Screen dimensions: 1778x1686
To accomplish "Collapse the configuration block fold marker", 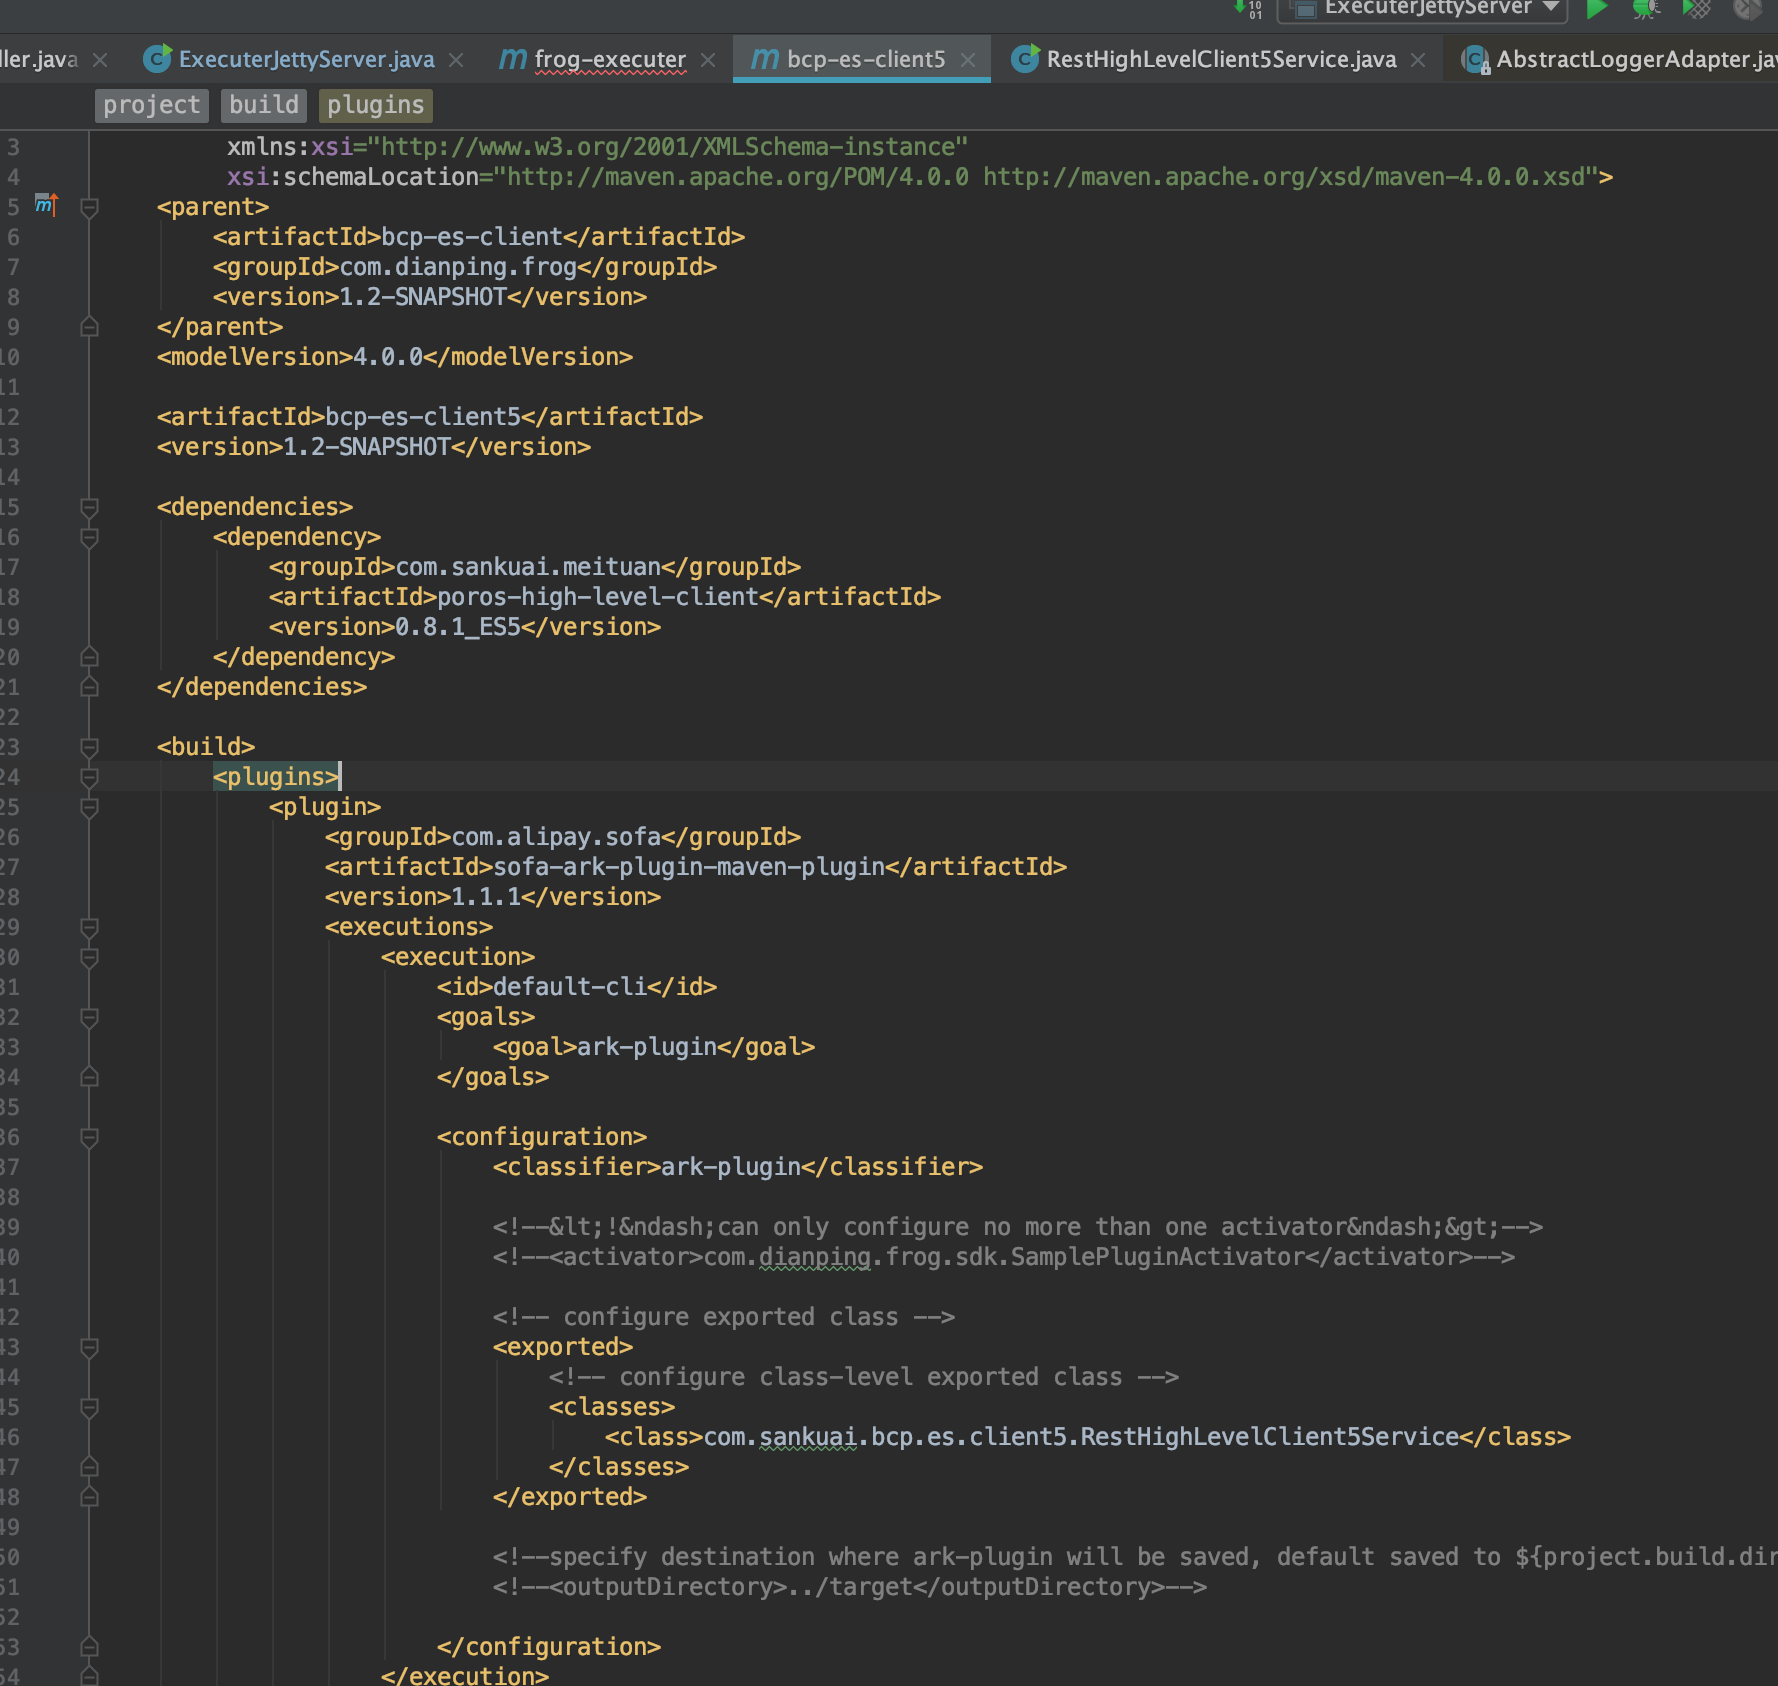I will point(89,1137).
